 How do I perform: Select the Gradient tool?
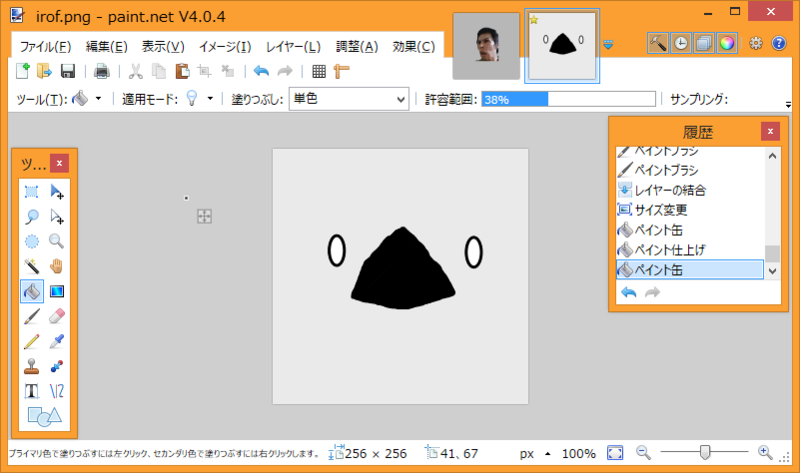point(57,291)
